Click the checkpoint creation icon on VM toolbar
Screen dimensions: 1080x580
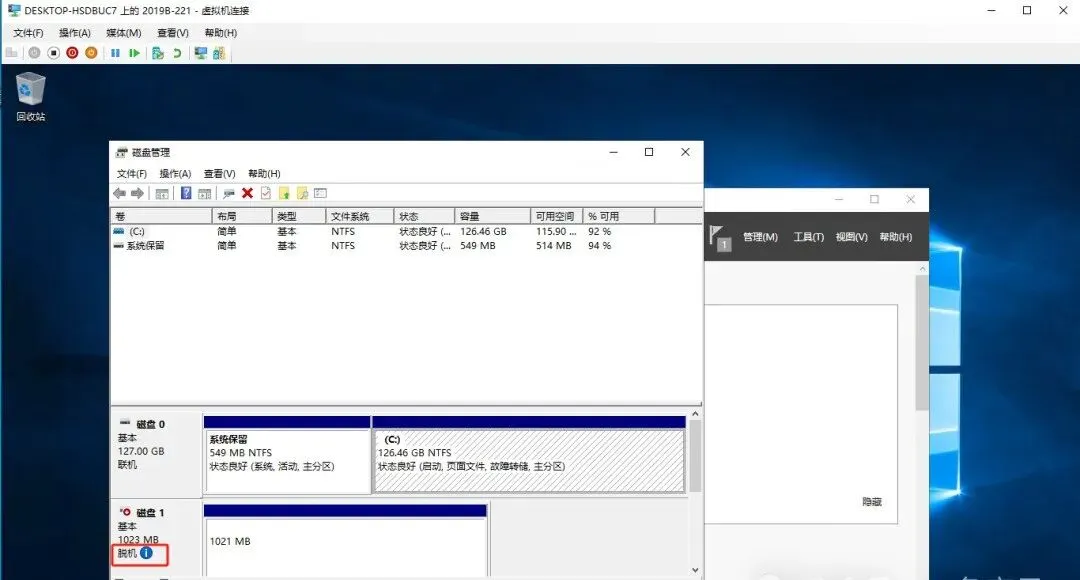coord(157,52)
